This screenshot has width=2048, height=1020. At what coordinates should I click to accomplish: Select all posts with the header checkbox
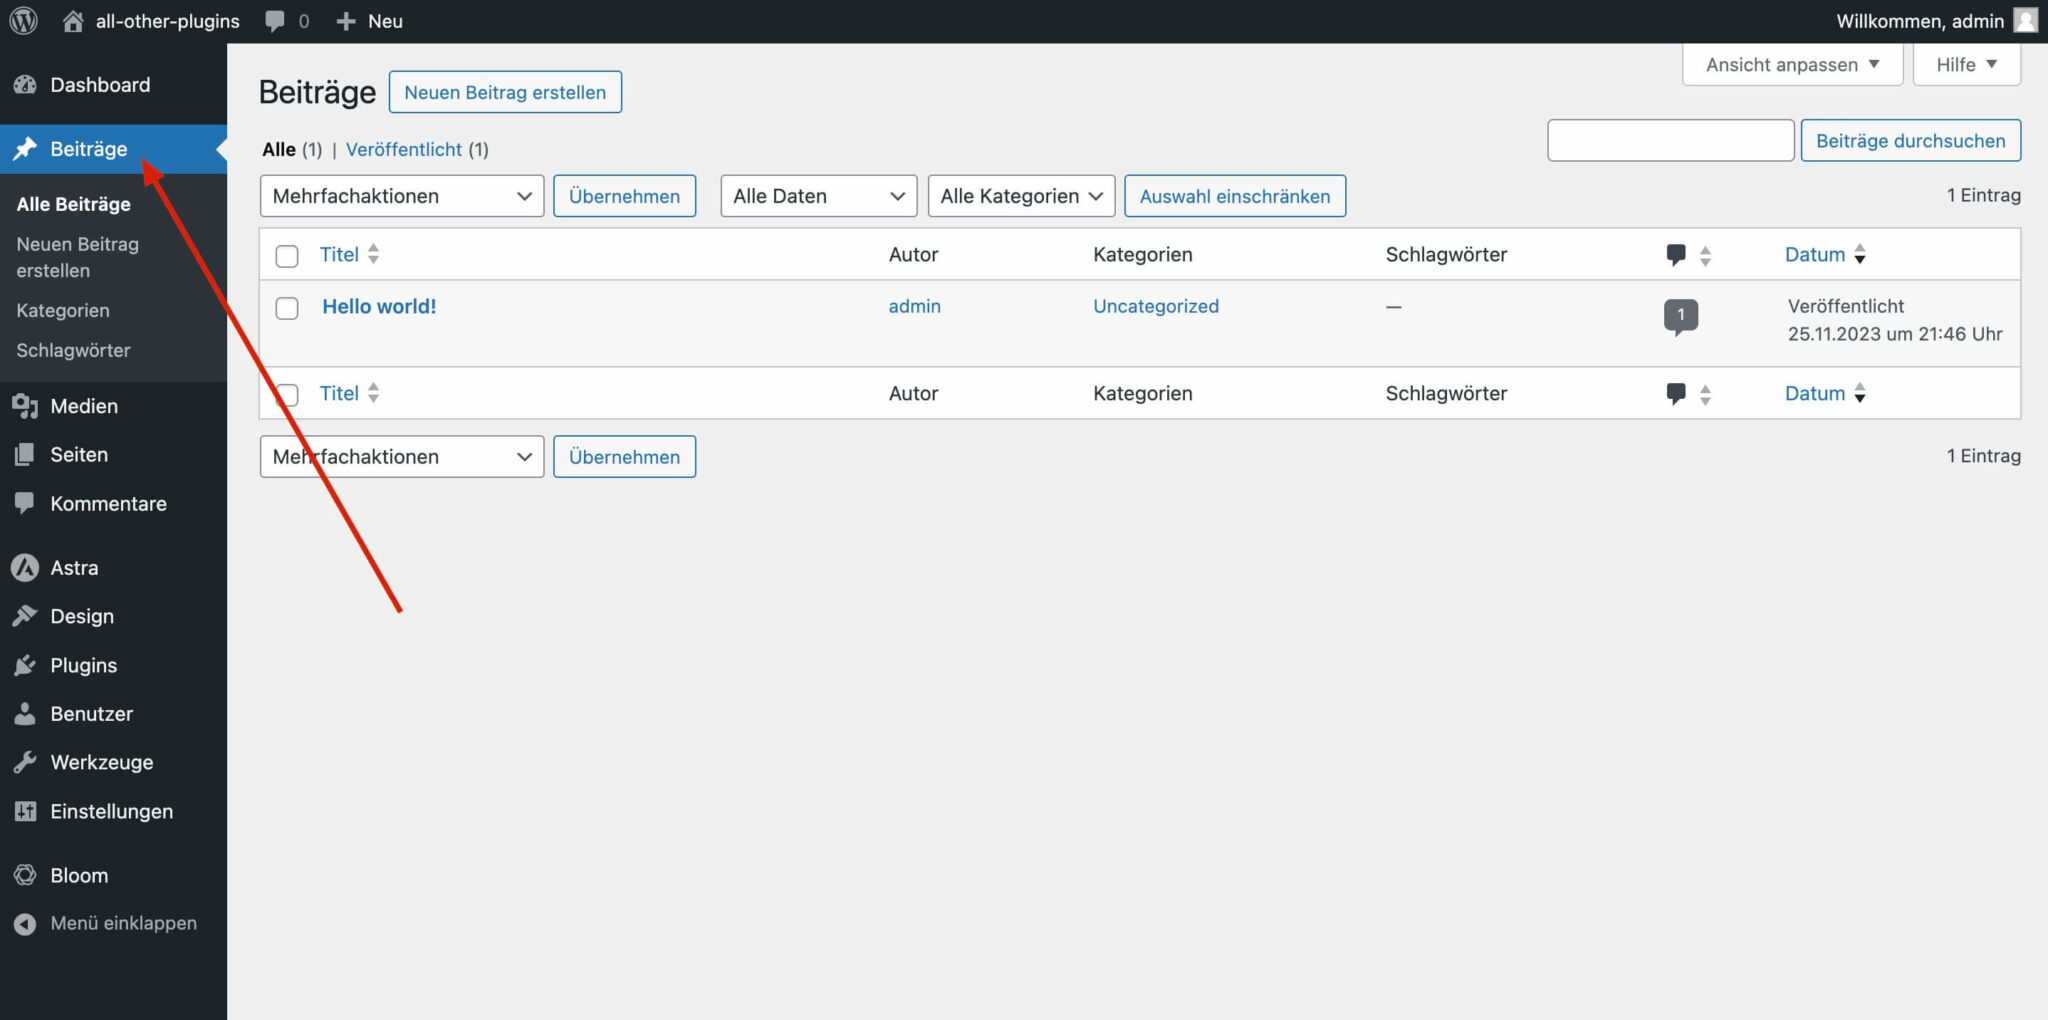(287, 255)
